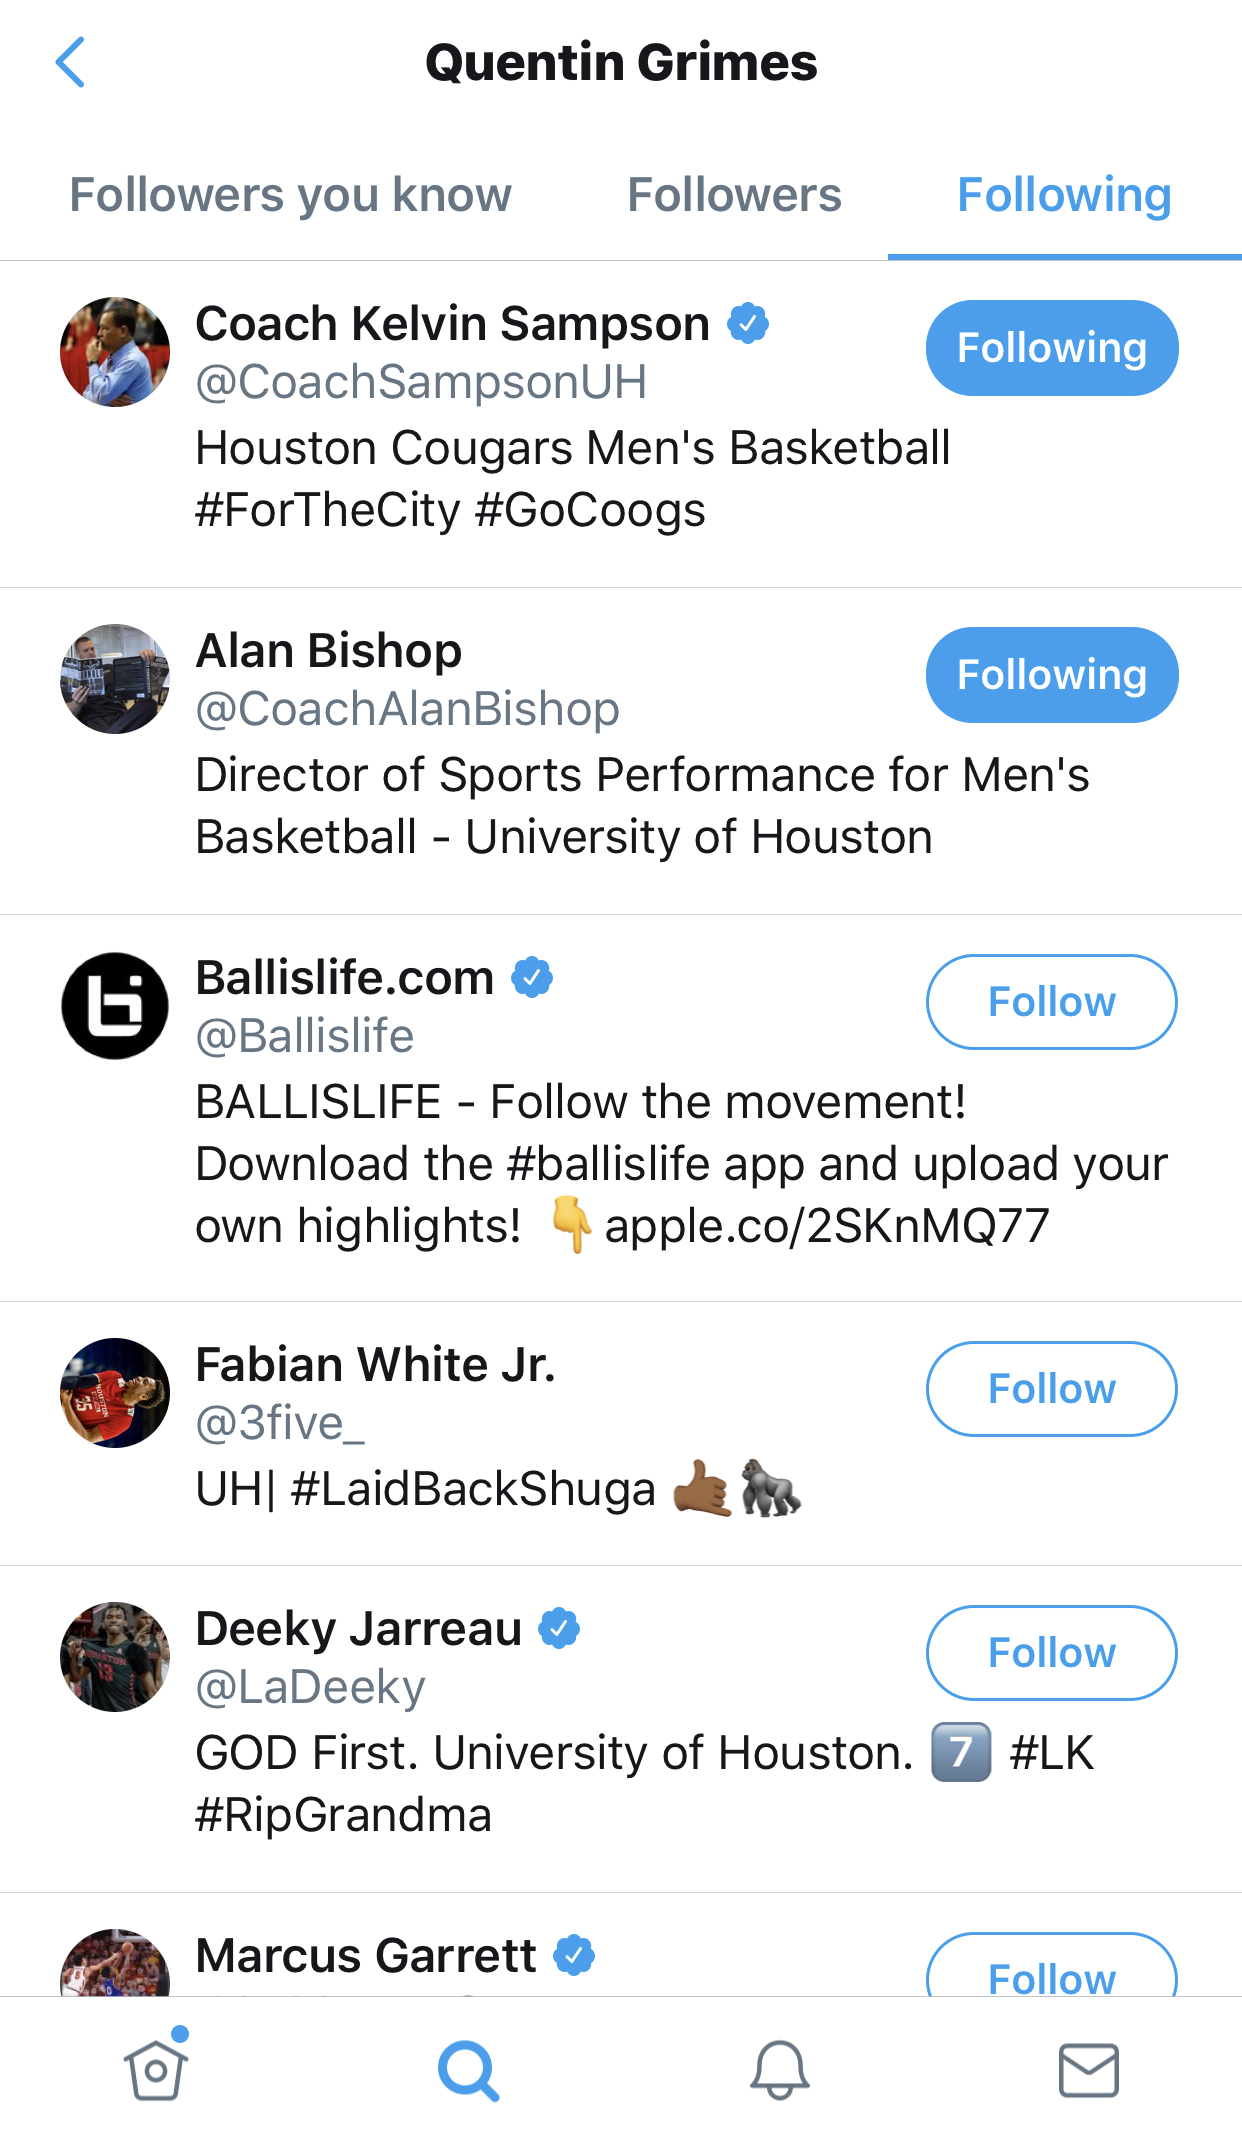Screen dimensions: 1242x2144
Task: Switch to the Followers tab
Action: [734, 195]
